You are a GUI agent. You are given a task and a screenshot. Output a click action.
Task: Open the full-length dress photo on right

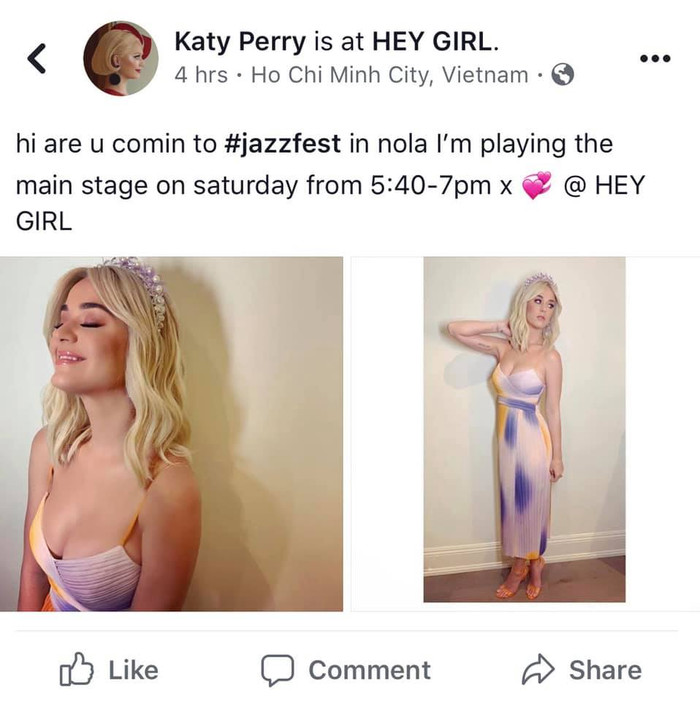[524, 429]
